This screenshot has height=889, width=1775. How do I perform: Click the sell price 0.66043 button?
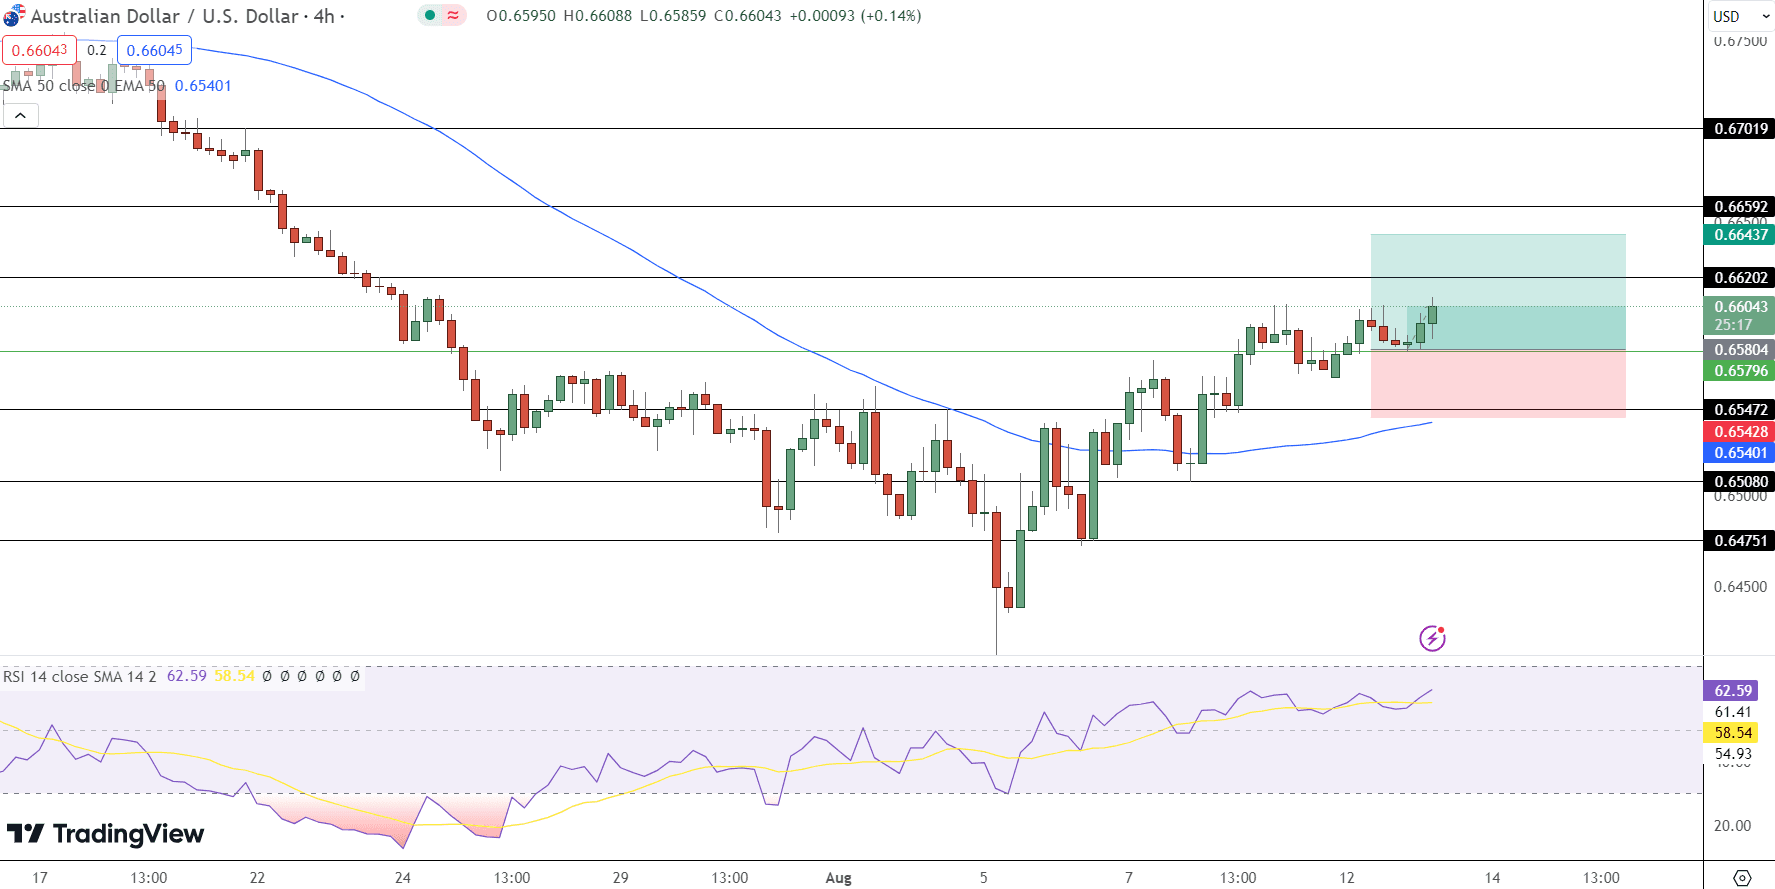pyautogui.click(x=40, y=50)
